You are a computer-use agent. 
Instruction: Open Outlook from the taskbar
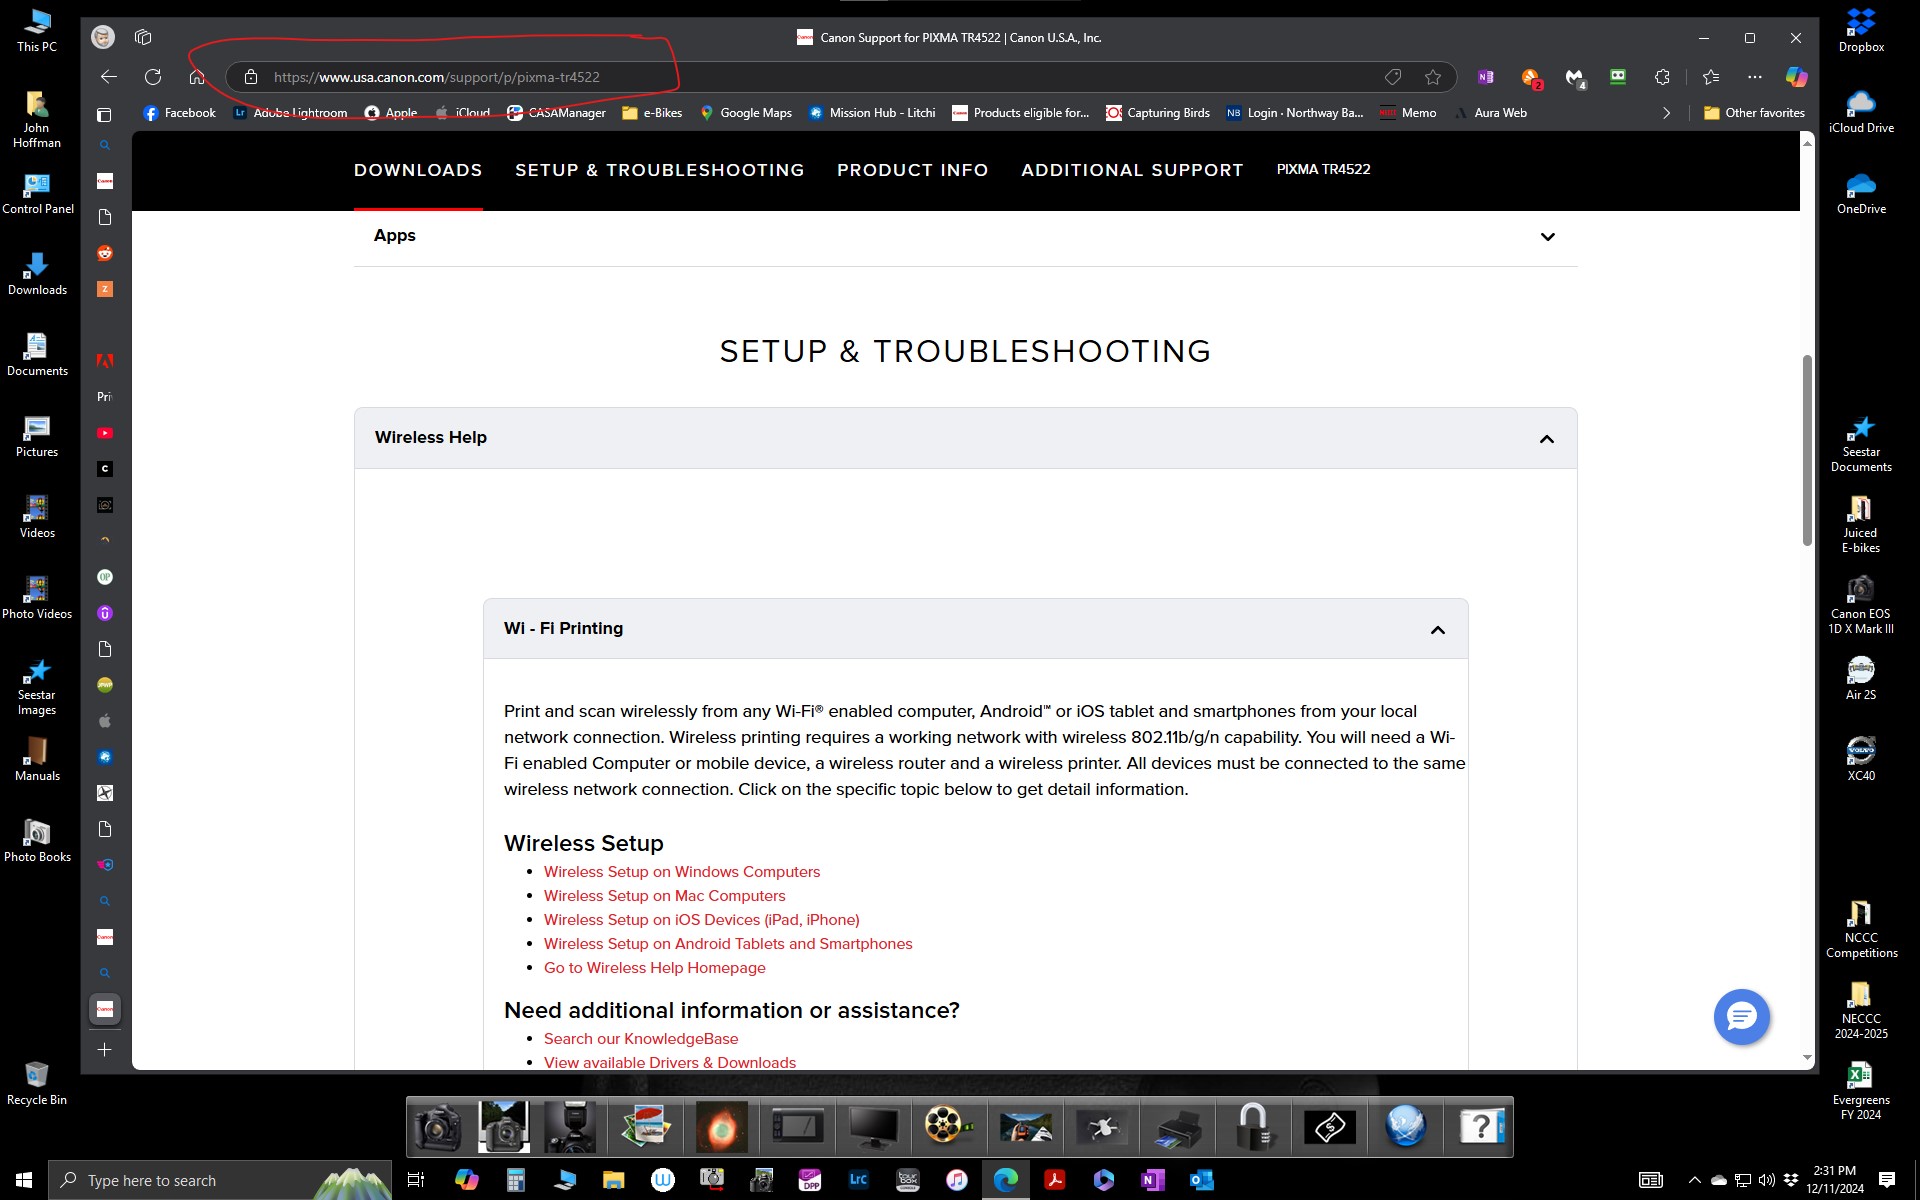click(1202, 1180)
